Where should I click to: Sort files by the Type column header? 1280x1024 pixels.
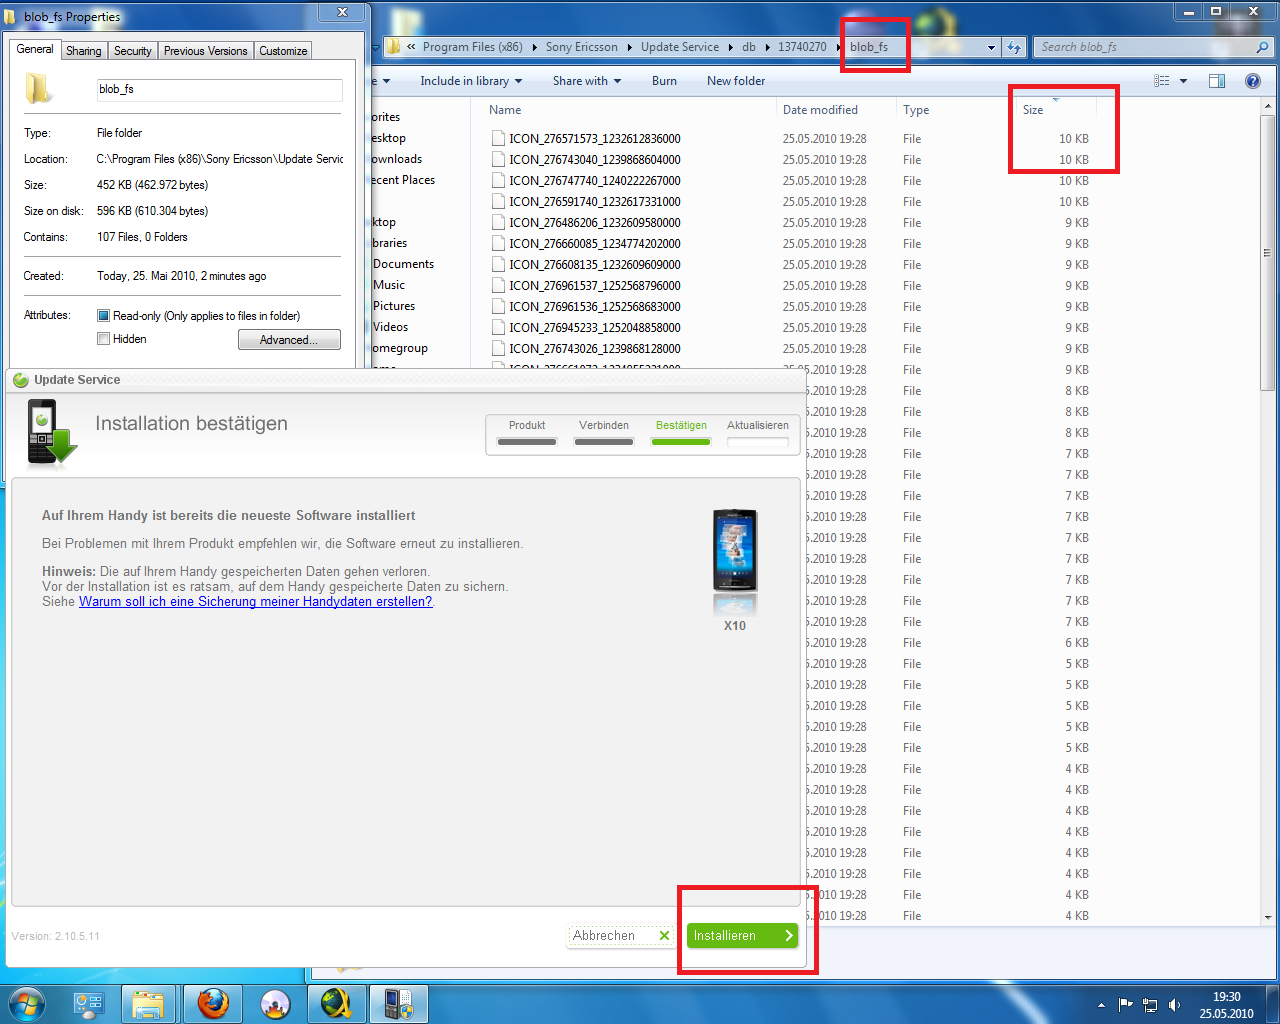tap(916, 110)
